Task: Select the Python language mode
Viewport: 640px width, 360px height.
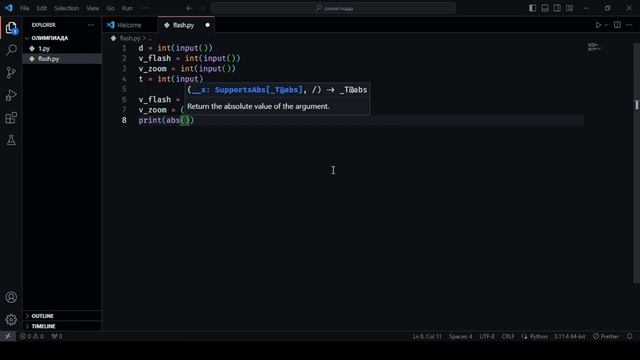Action: click(x=538, y=336)
